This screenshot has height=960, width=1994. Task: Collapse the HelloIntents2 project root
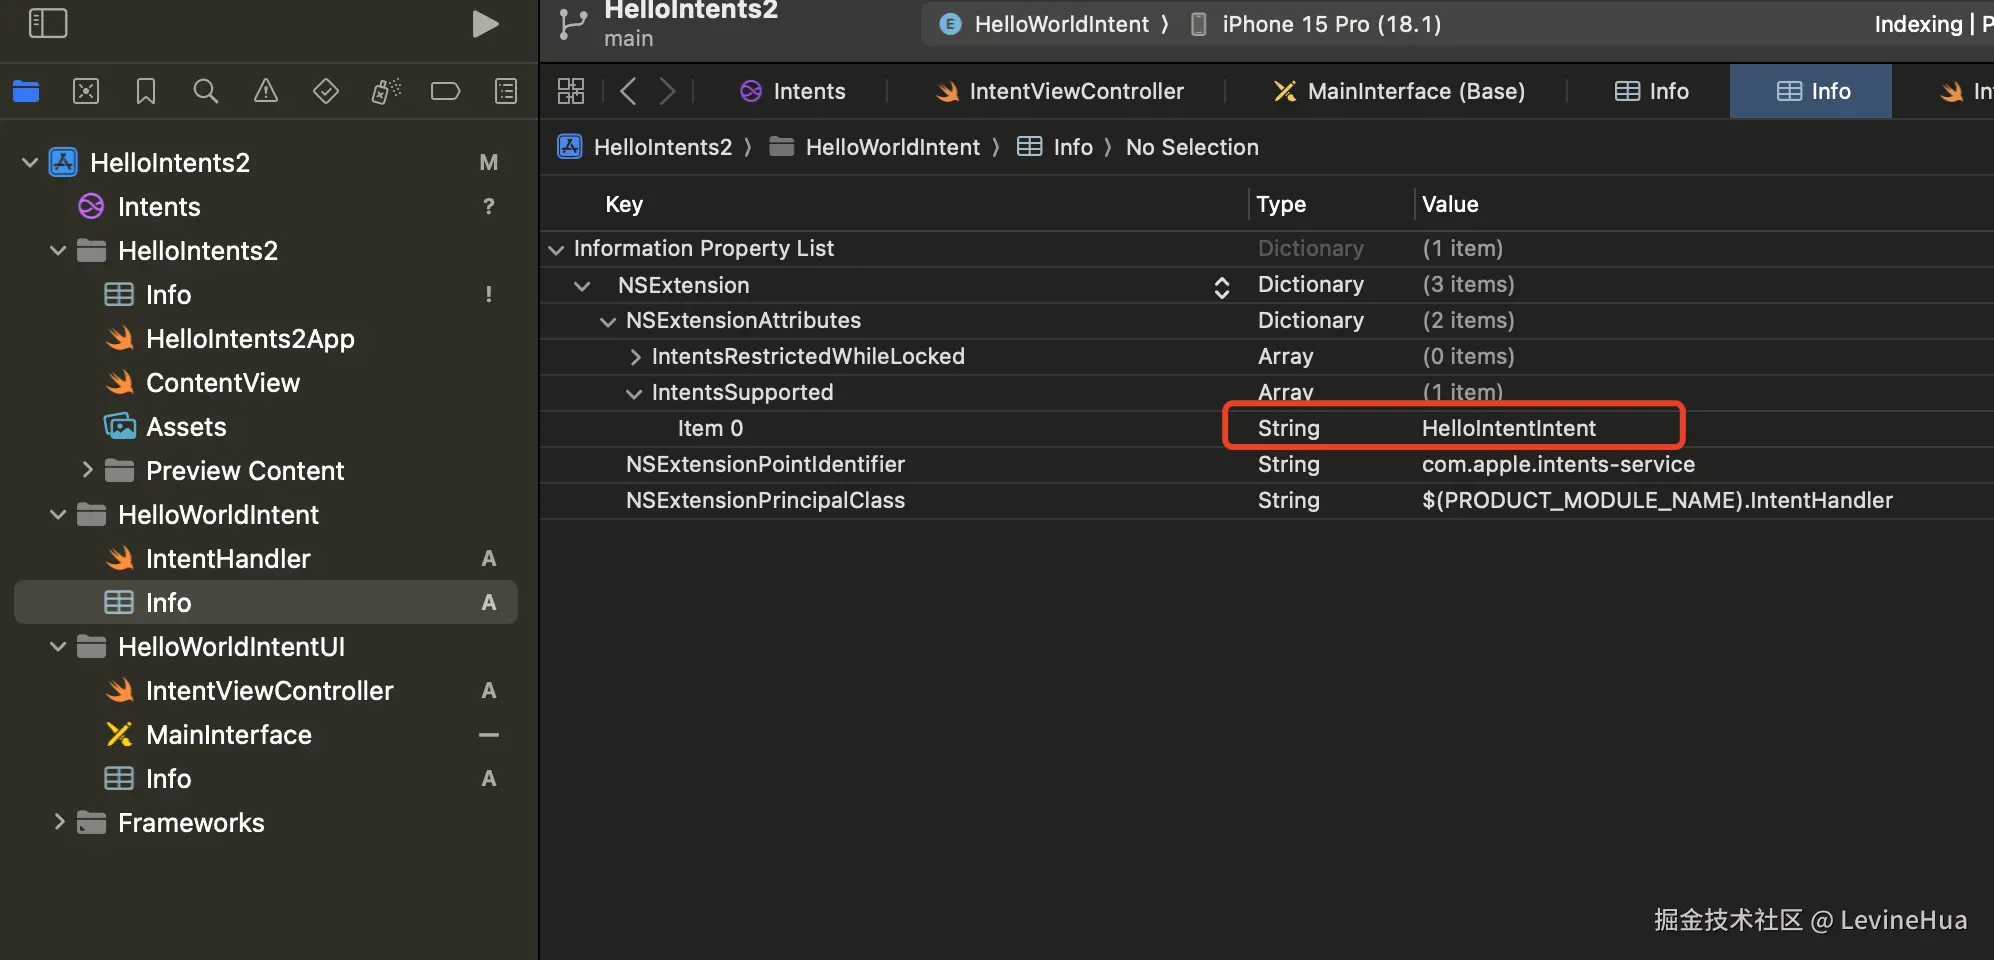tap(30, 162)
